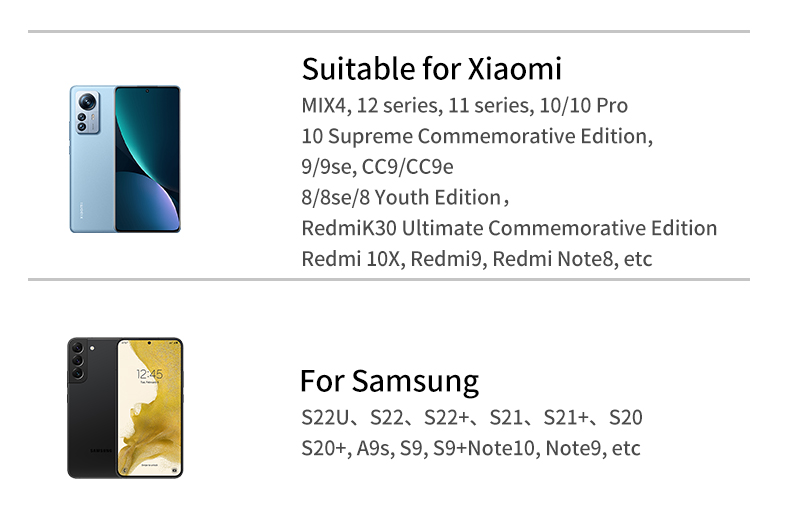The height and width of the screenshot is (514, 790).
Task: Click the "S20+, A9s, S9" model line
Action: pos(471,448)
